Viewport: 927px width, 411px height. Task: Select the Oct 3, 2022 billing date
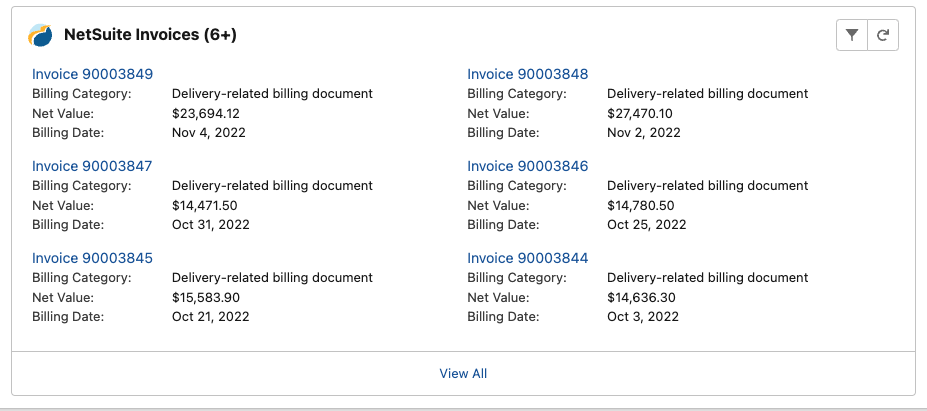pos(643,317)
